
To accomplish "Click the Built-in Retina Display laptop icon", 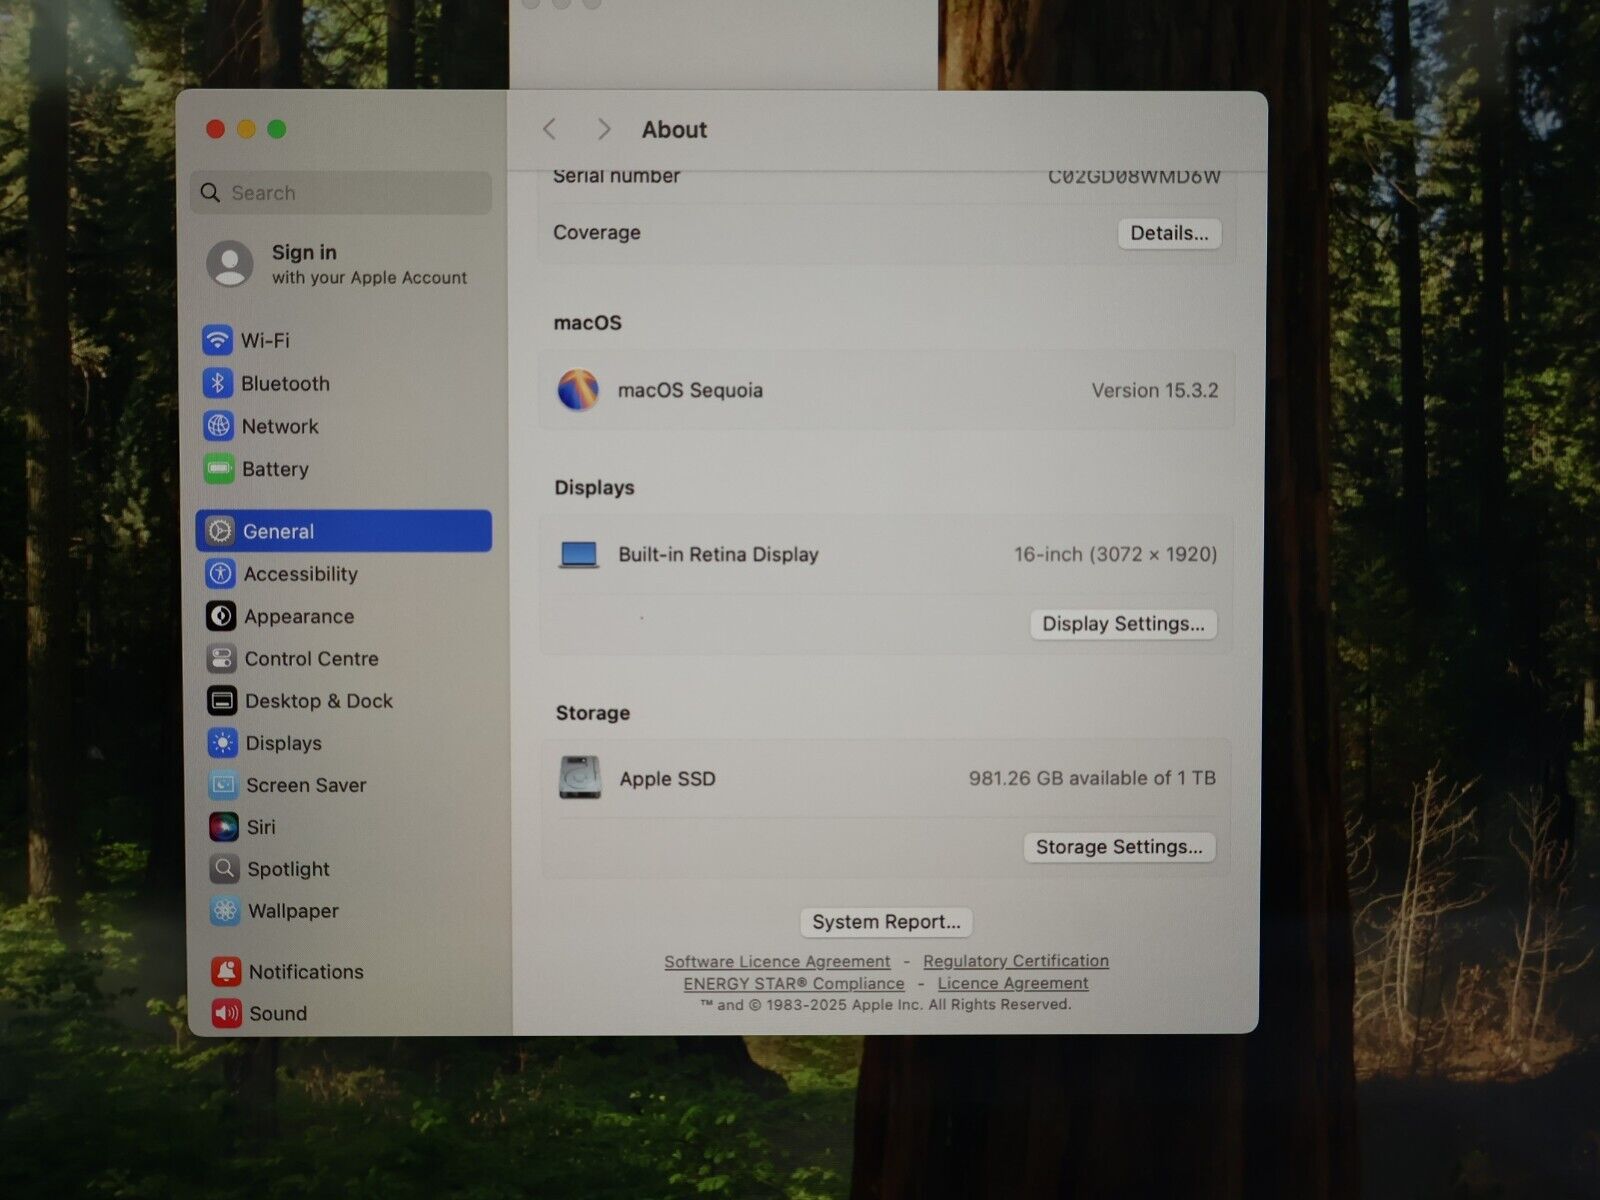I will [579, 555].
